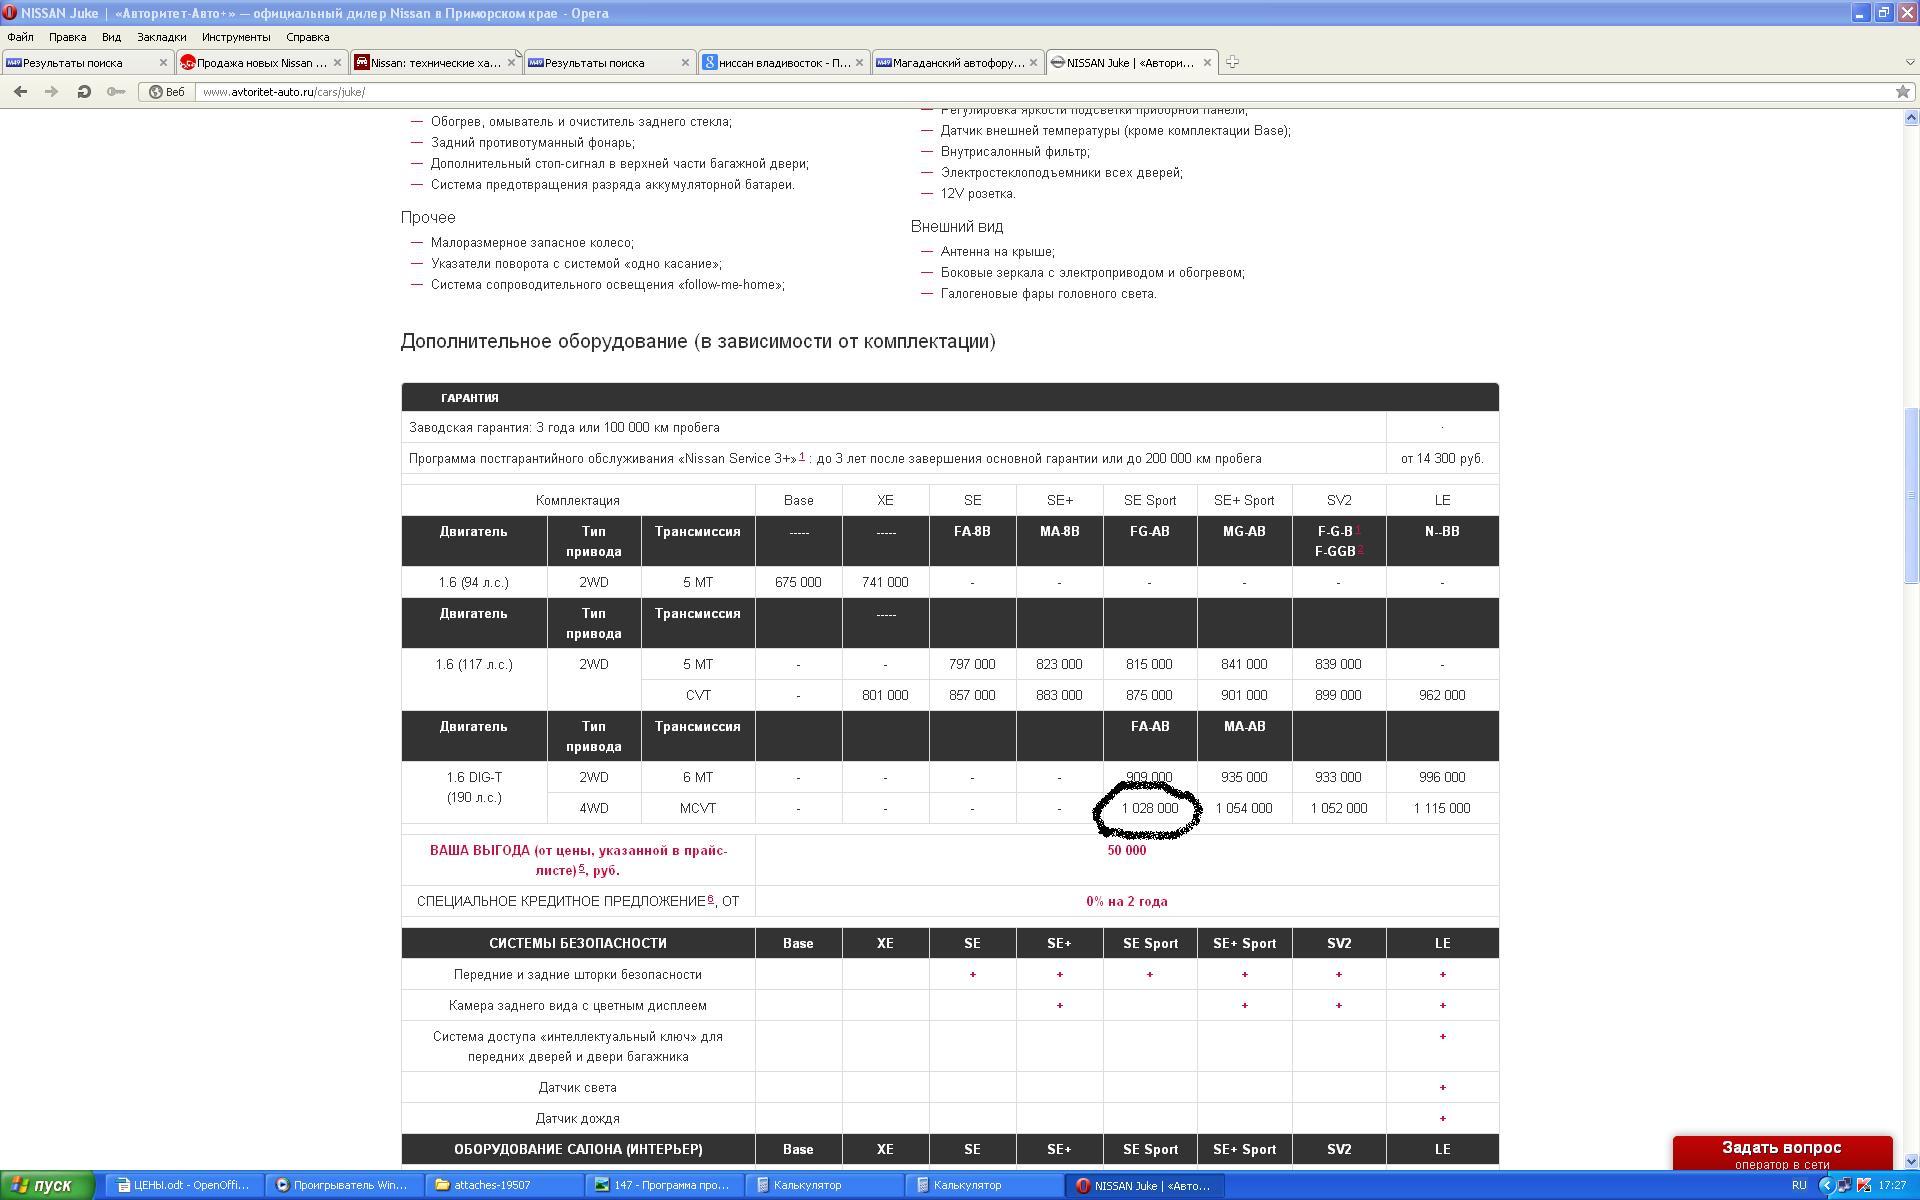
Task: Click the browser Forward arrow
Action: 51,91
